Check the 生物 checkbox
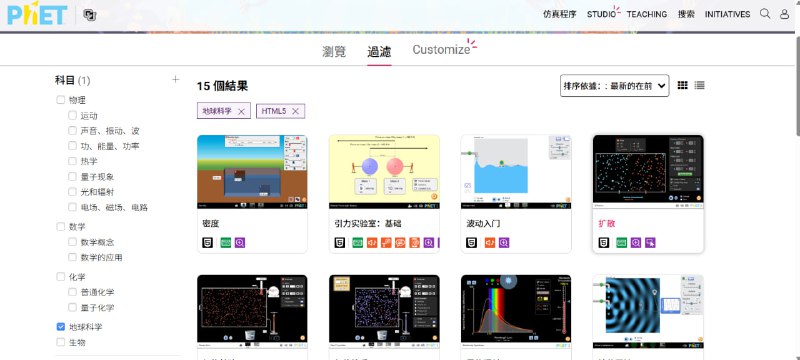The image size is (800, 360). 61,342
